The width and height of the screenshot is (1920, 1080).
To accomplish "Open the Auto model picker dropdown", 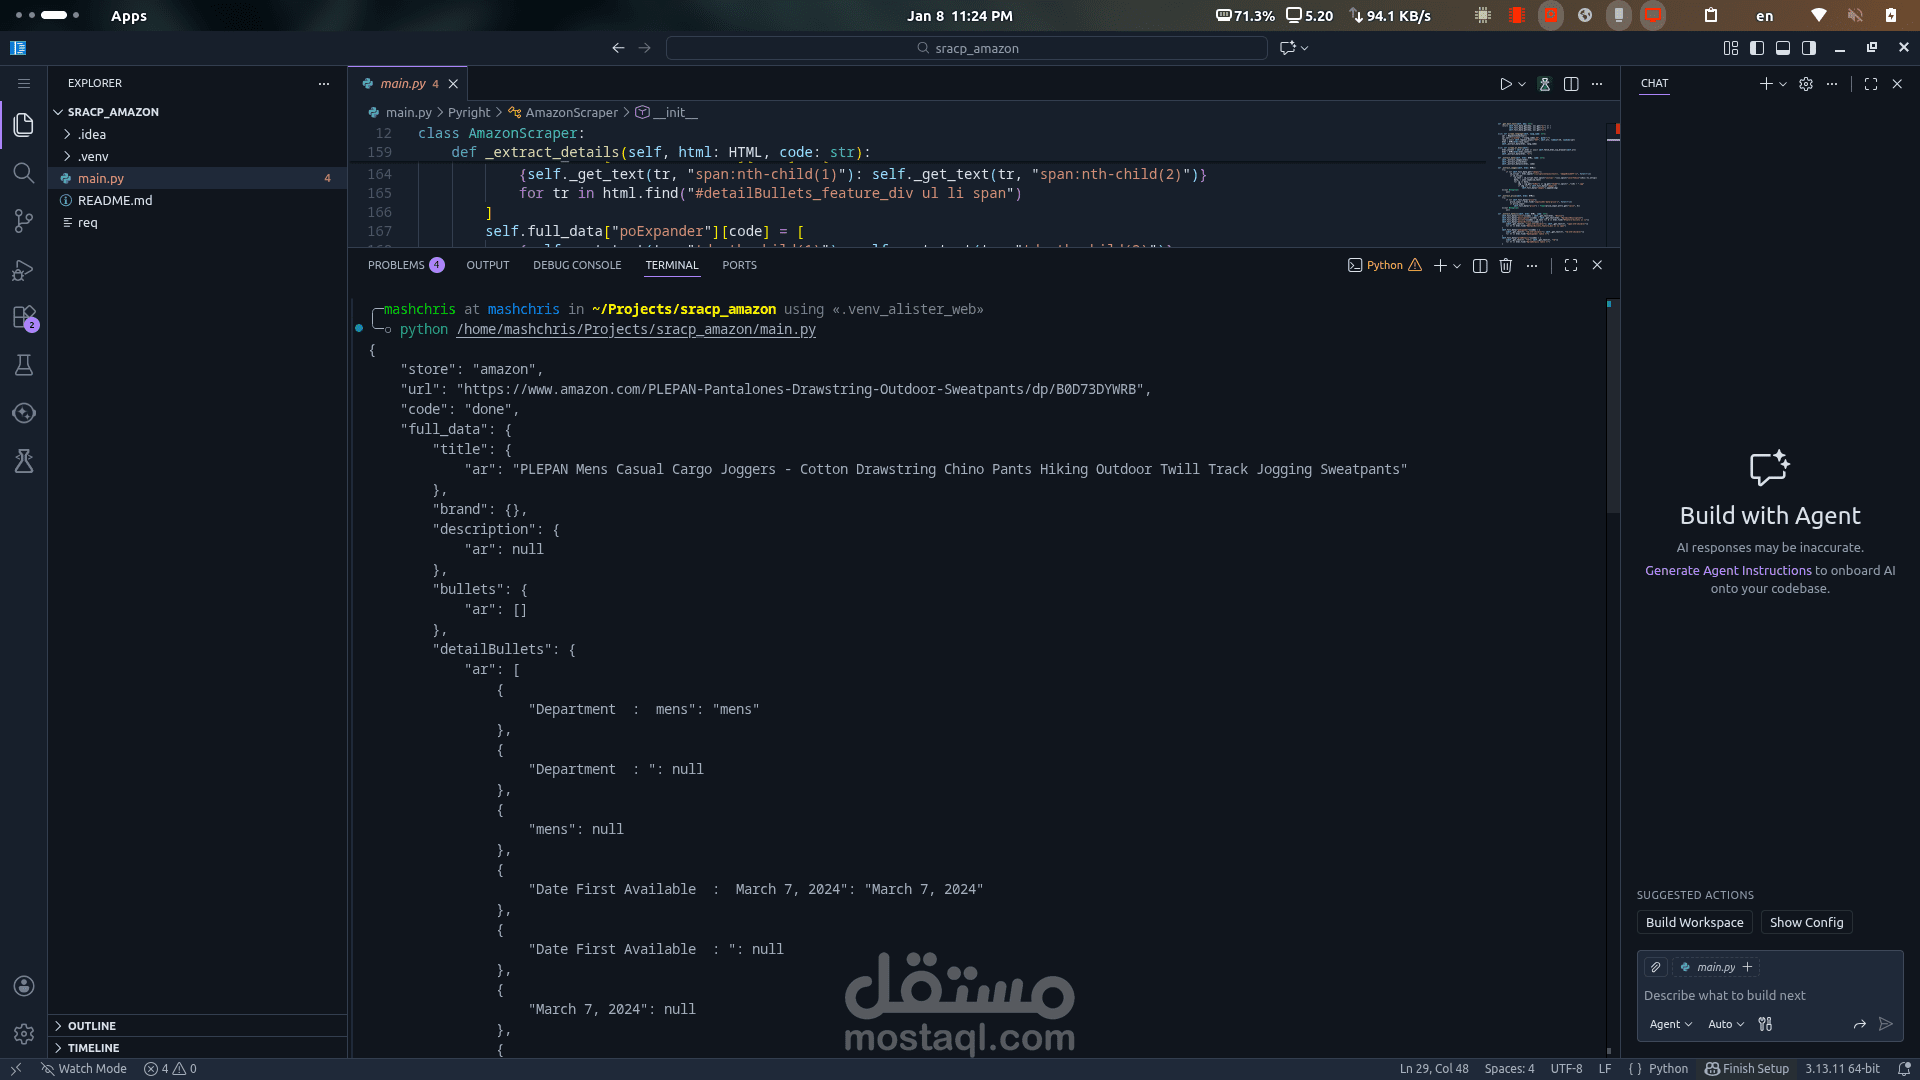I will point(1726,1024).
